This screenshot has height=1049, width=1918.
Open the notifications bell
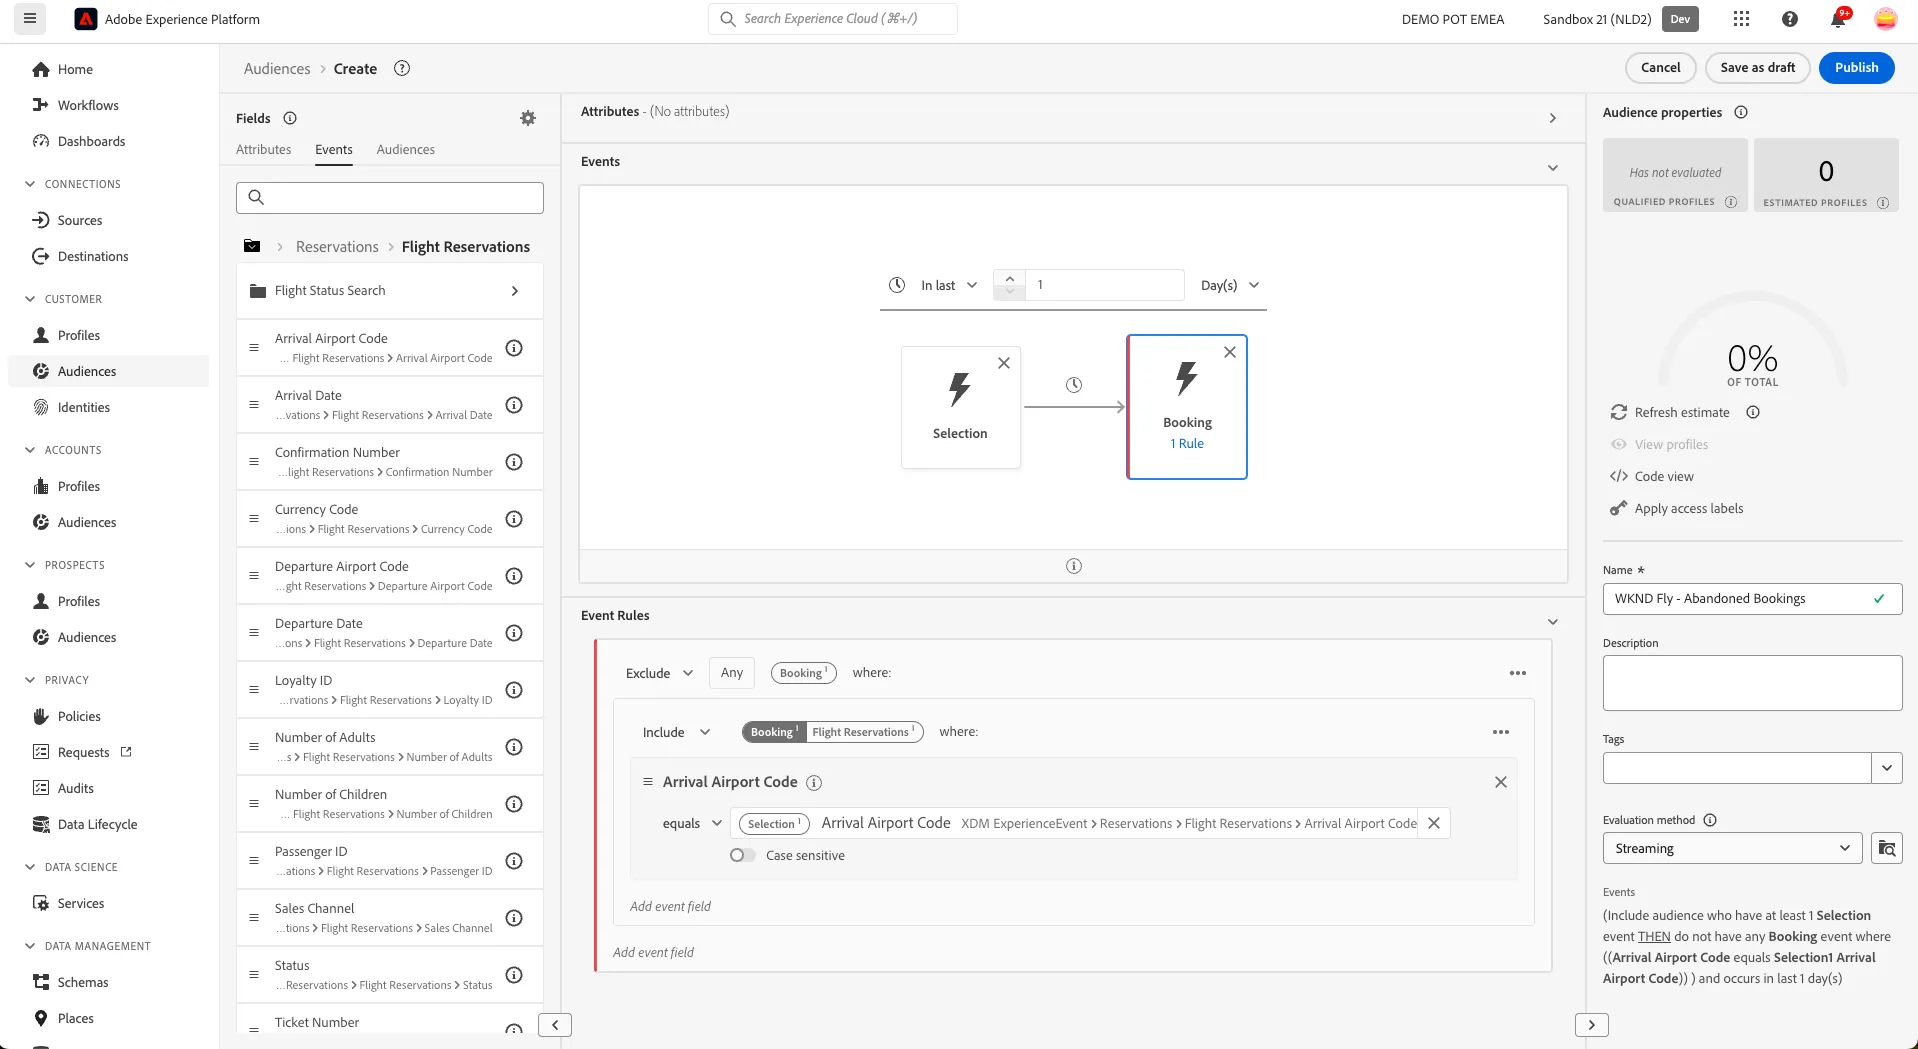1838,19
